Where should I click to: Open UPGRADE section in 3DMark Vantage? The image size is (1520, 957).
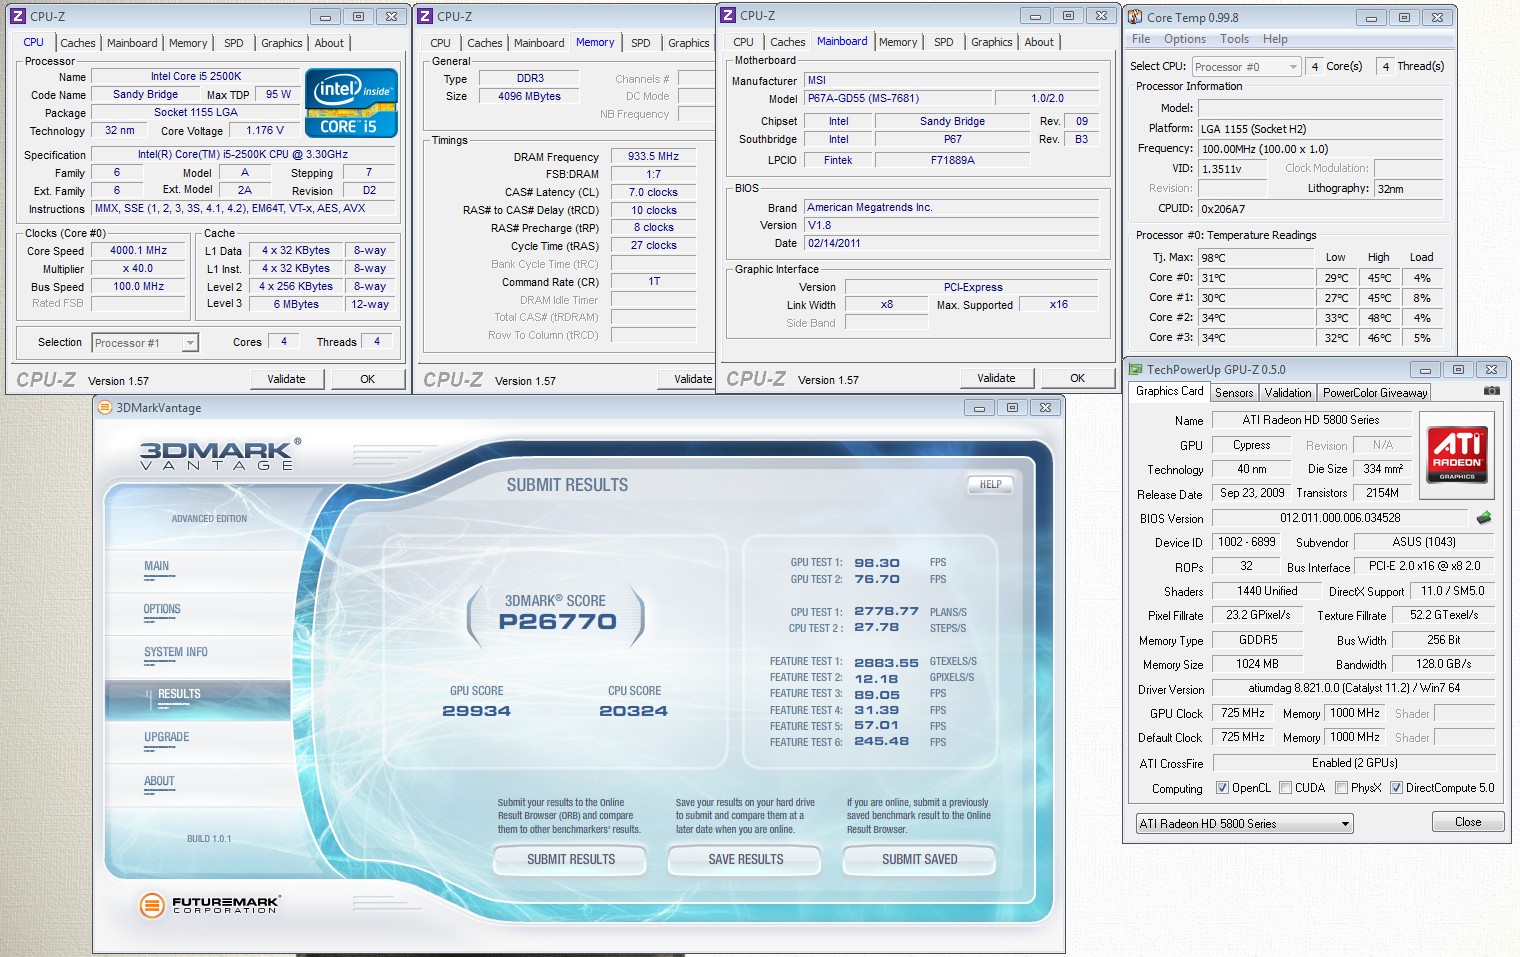pyautogui.click(x=167, y=737)
